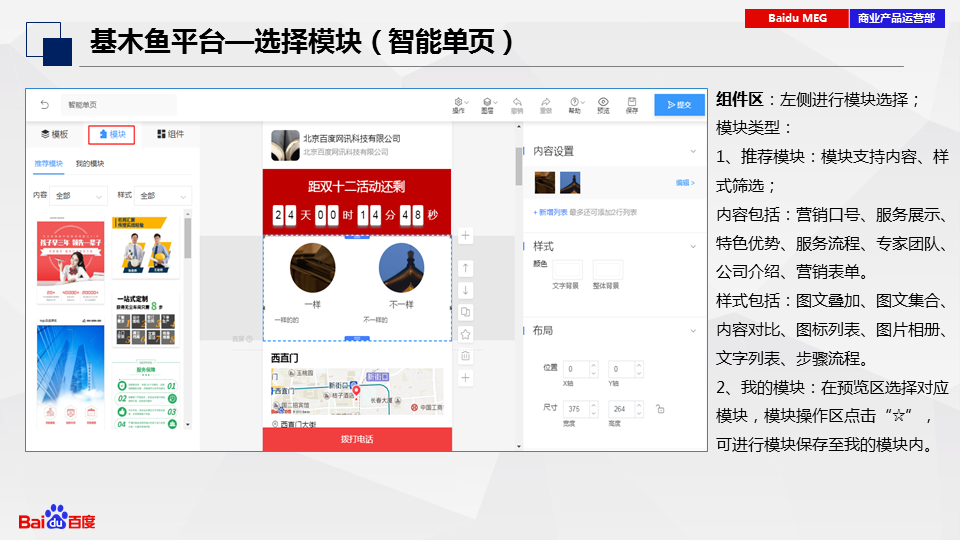The width and height of the screenshot is (960, 540).
Task: Pick the red 孩子早三年 module thumbnail
Action: coord(70,259)
